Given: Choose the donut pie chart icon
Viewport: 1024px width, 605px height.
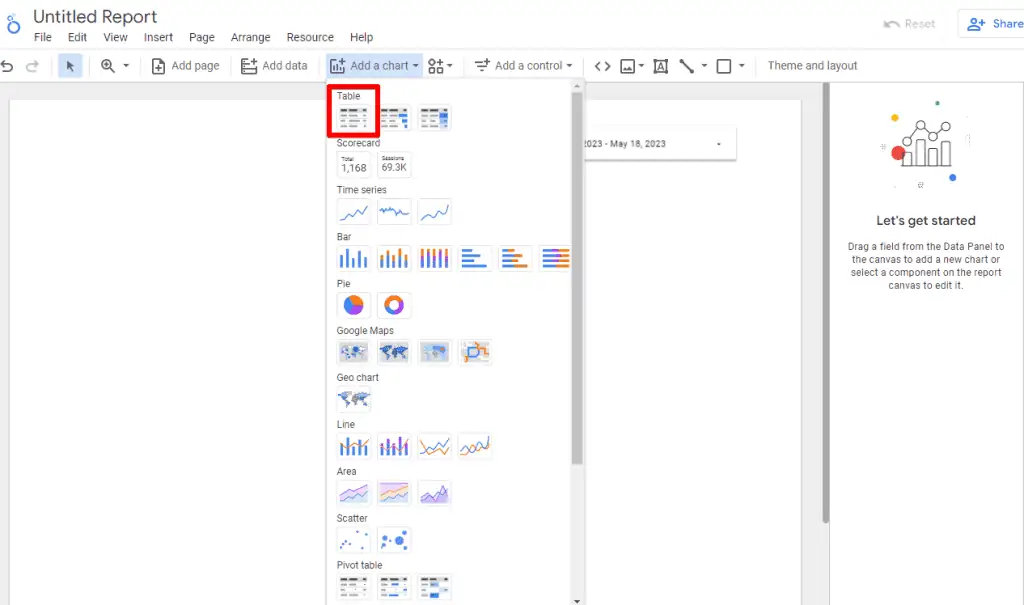Looking at the screenshot, I should (x=394, y=305).
